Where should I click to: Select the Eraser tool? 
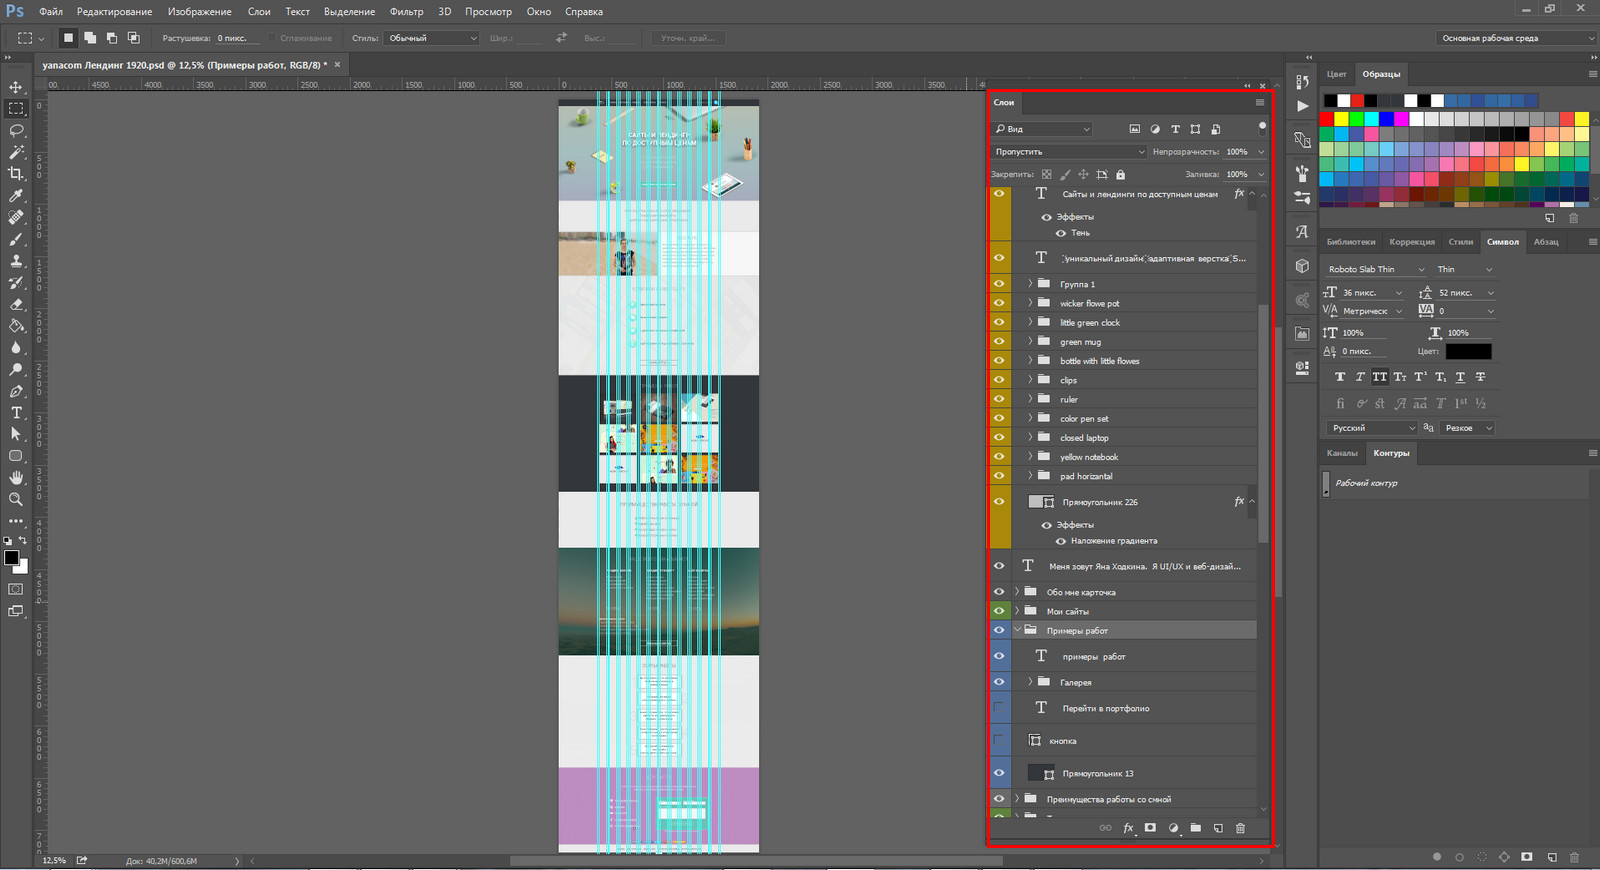[16, 304]
